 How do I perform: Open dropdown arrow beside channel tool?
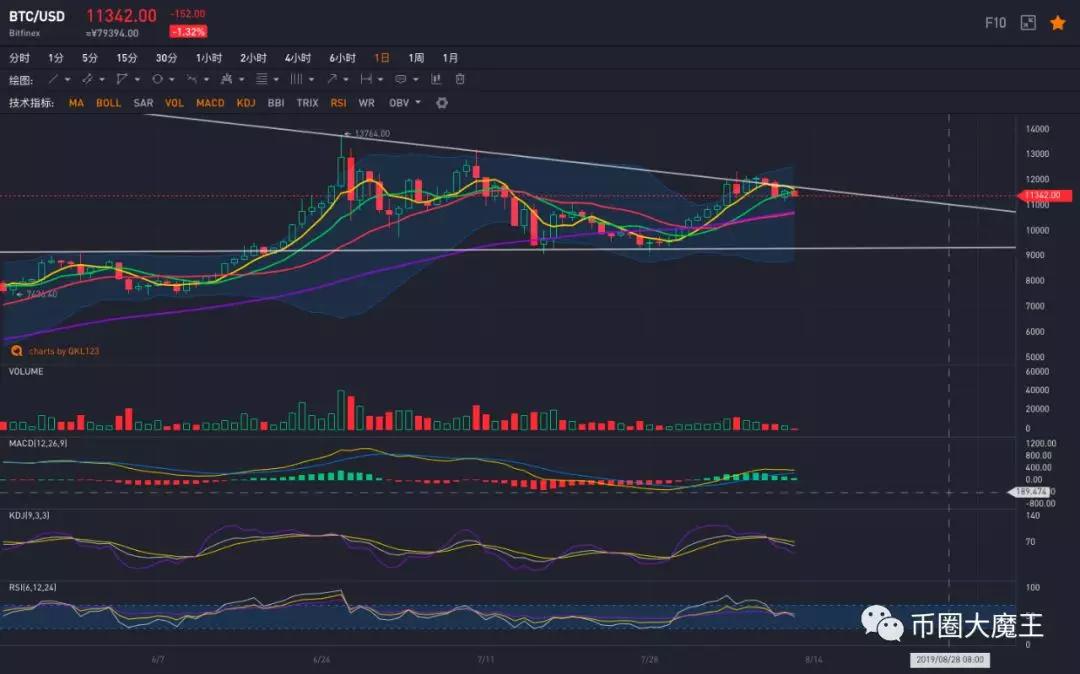tap(102, 80)
